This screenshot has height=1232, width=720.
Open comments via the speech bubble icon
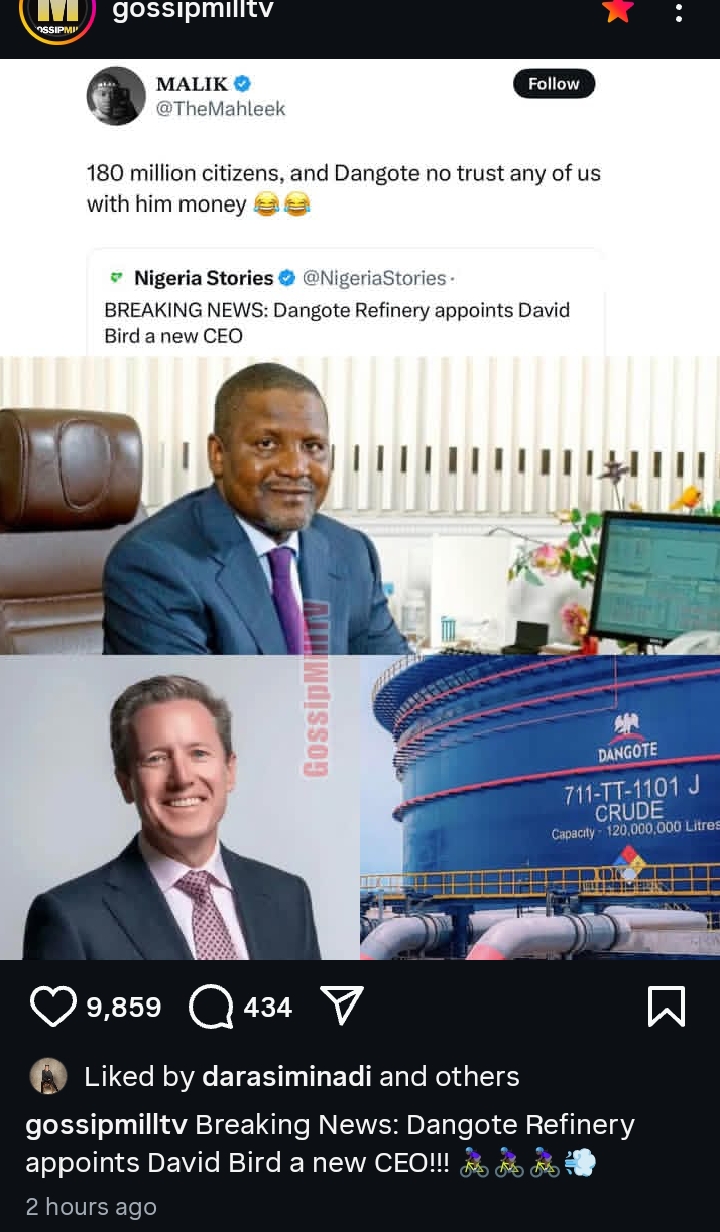(x=211, y=1006)
